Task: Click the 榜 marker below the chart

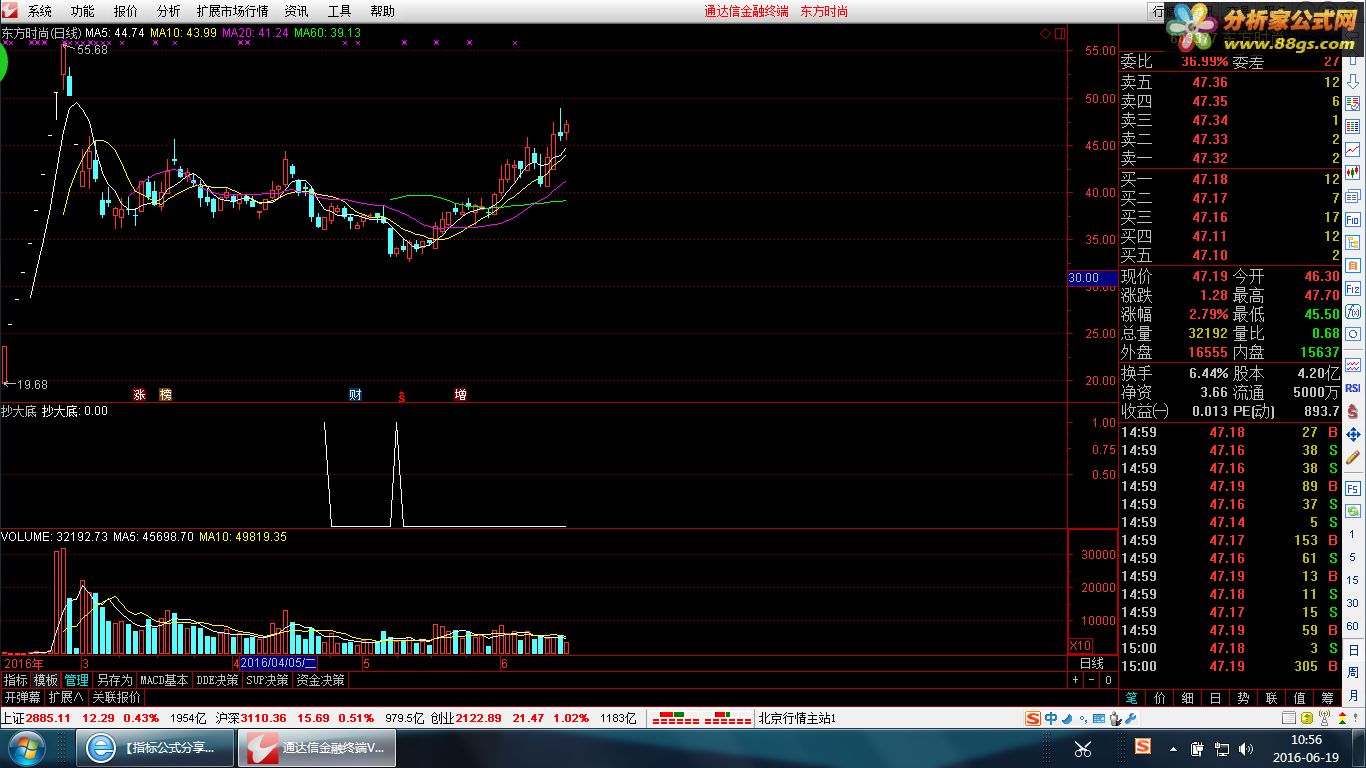Action: (x=166, y=395)
